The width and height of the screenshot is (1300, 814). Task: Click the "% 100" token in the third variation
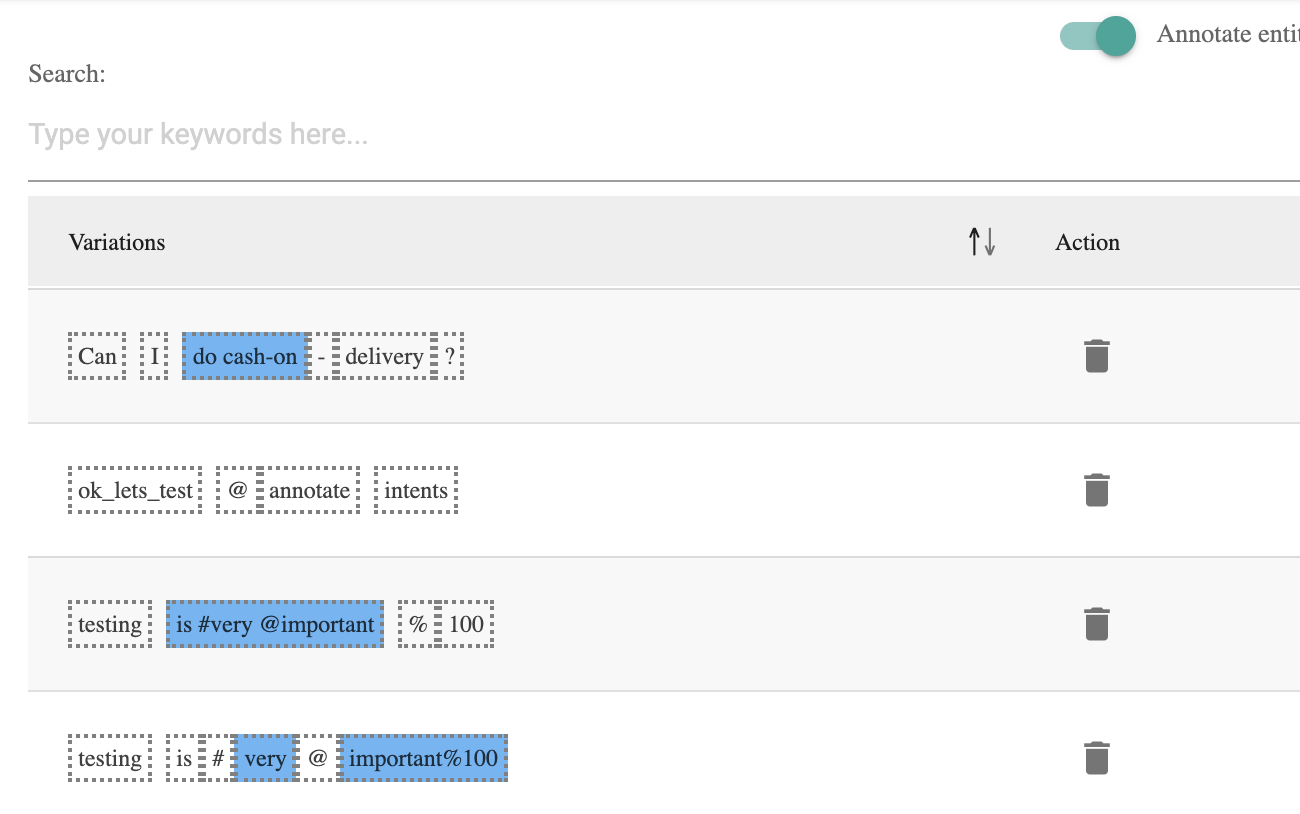pos(445,623)
